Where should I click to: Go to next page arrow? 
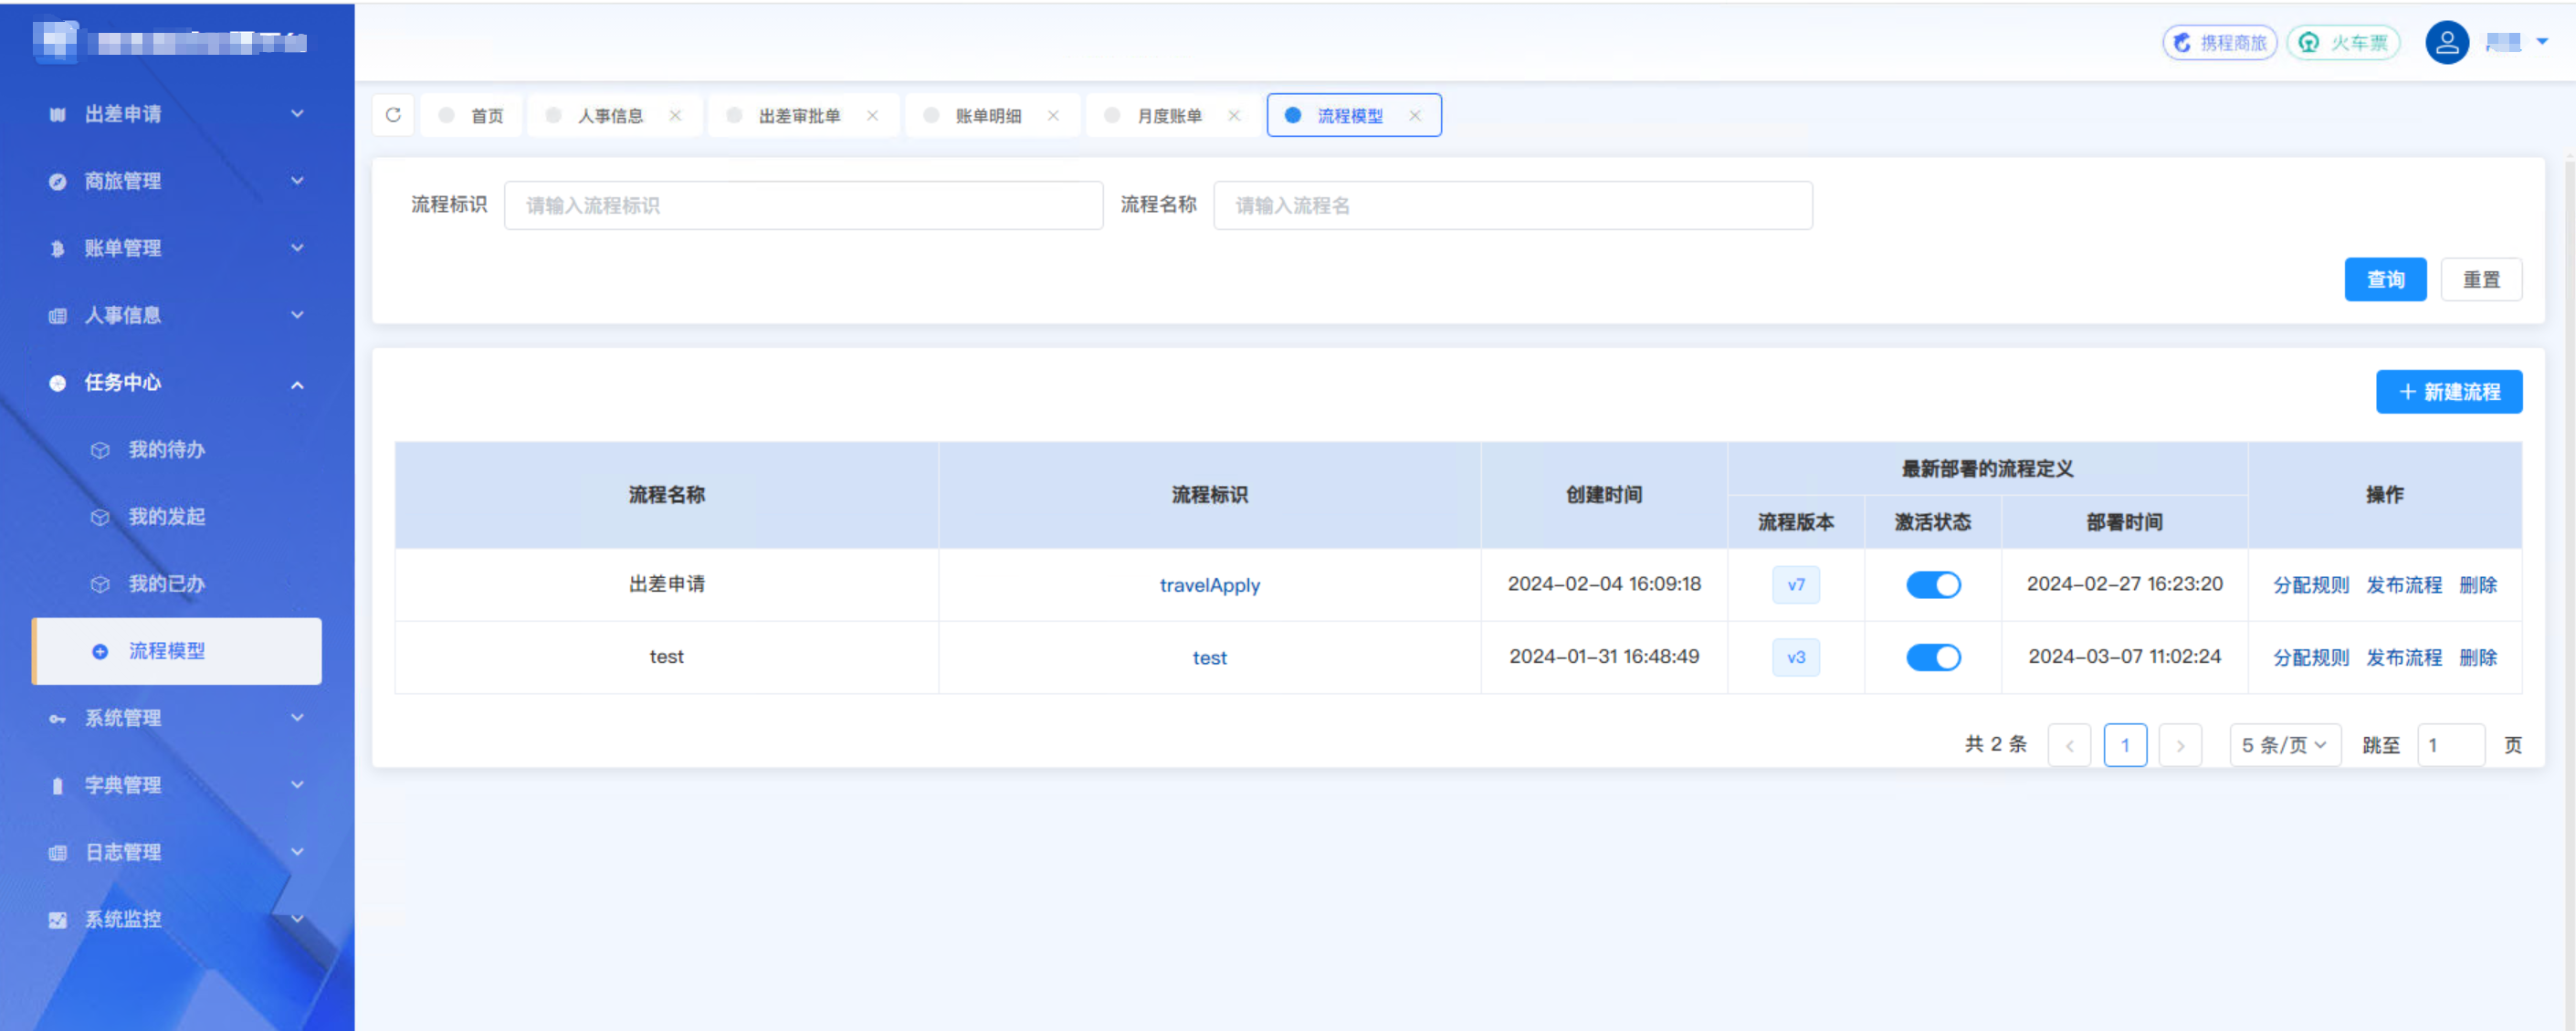pyautogui.click(x=2180, y=745)
